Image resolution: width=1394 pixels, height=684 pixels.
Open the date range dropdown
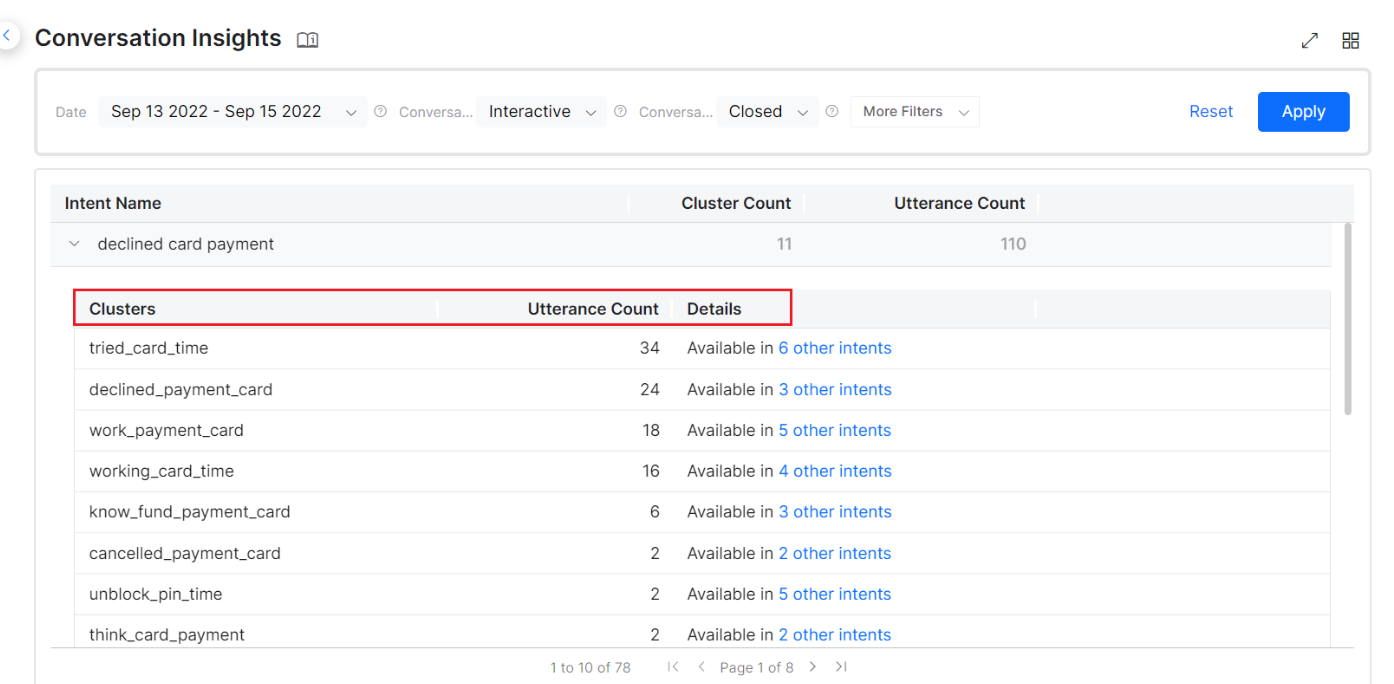pos(232,112)
